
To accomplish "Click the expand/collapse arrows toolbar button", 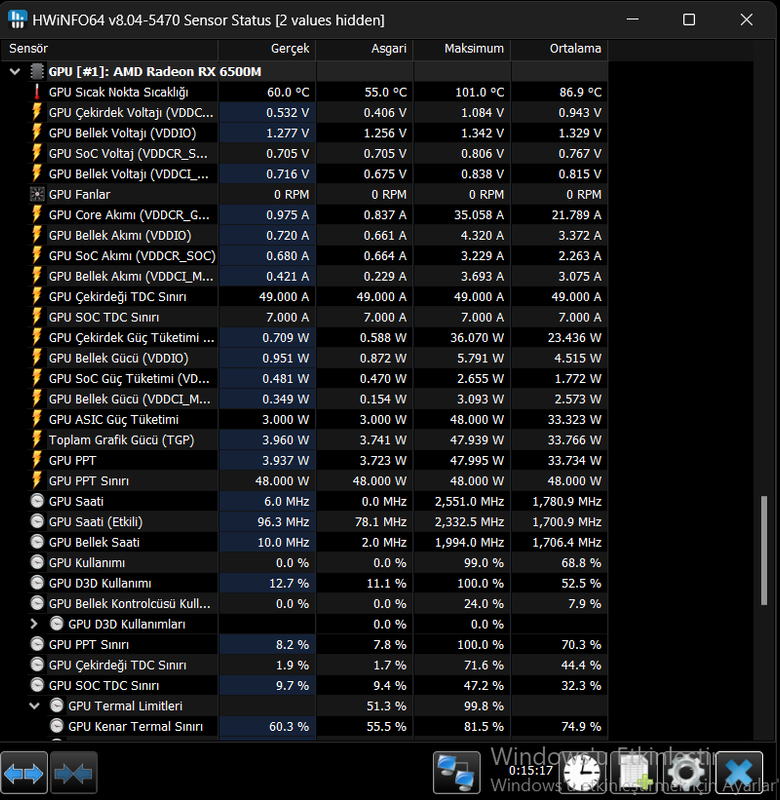I will pos(24,773).
